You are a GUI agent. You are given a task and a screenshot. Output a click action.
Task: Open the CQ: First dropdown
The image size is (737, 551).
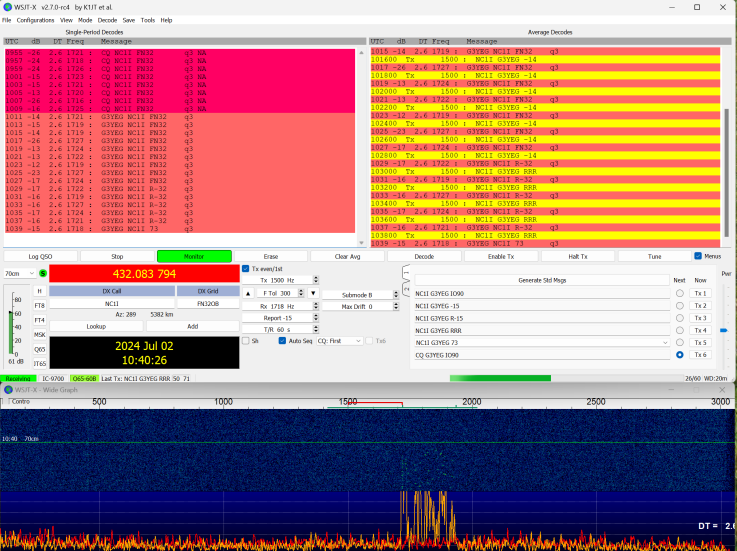[339, 341]
